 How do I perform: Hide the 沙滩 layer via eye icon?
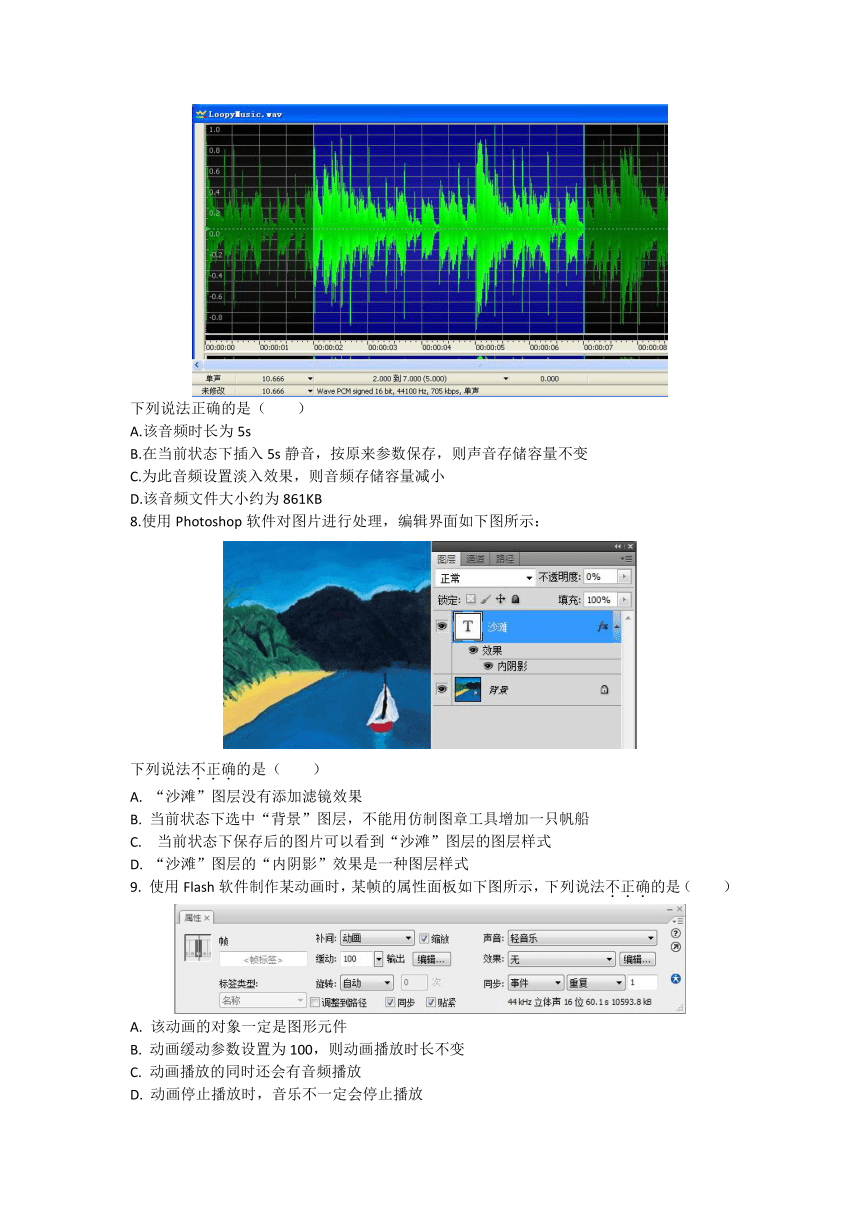442,626
